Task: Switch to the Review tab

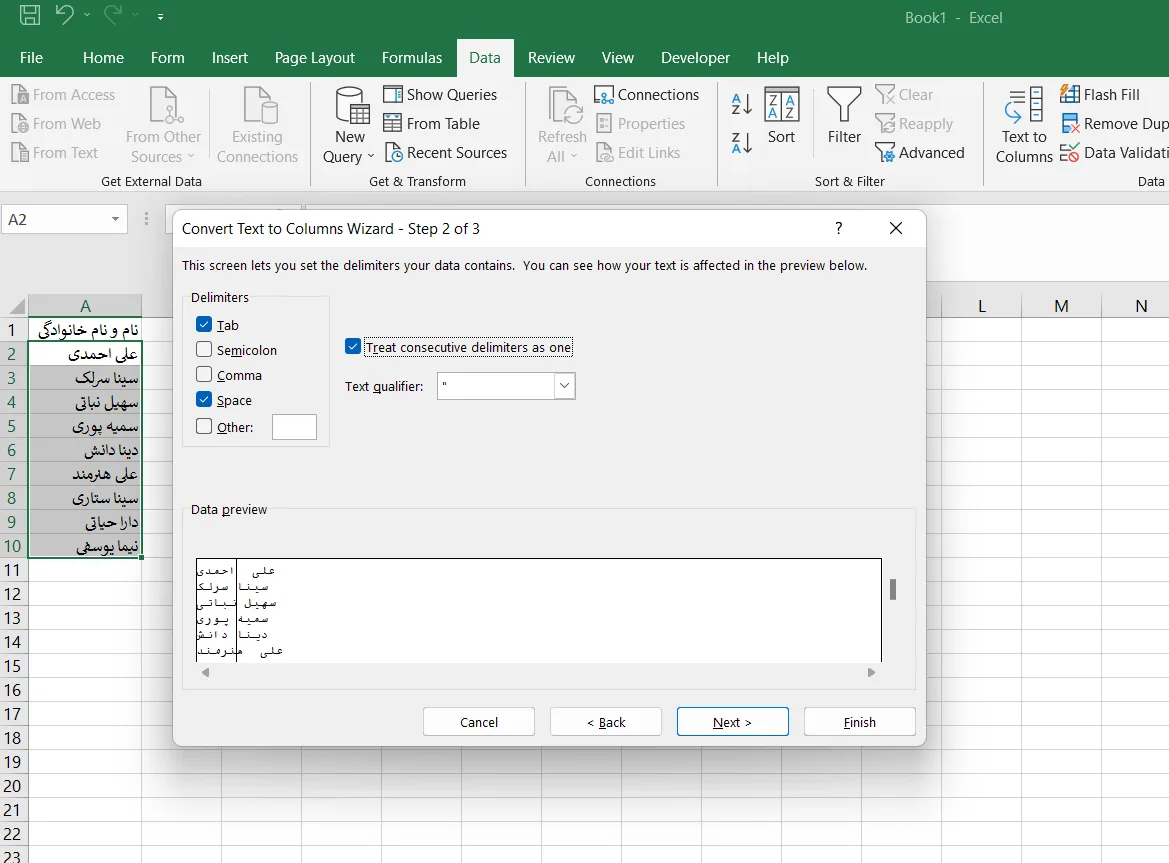Action: click(x=551, y=57)
